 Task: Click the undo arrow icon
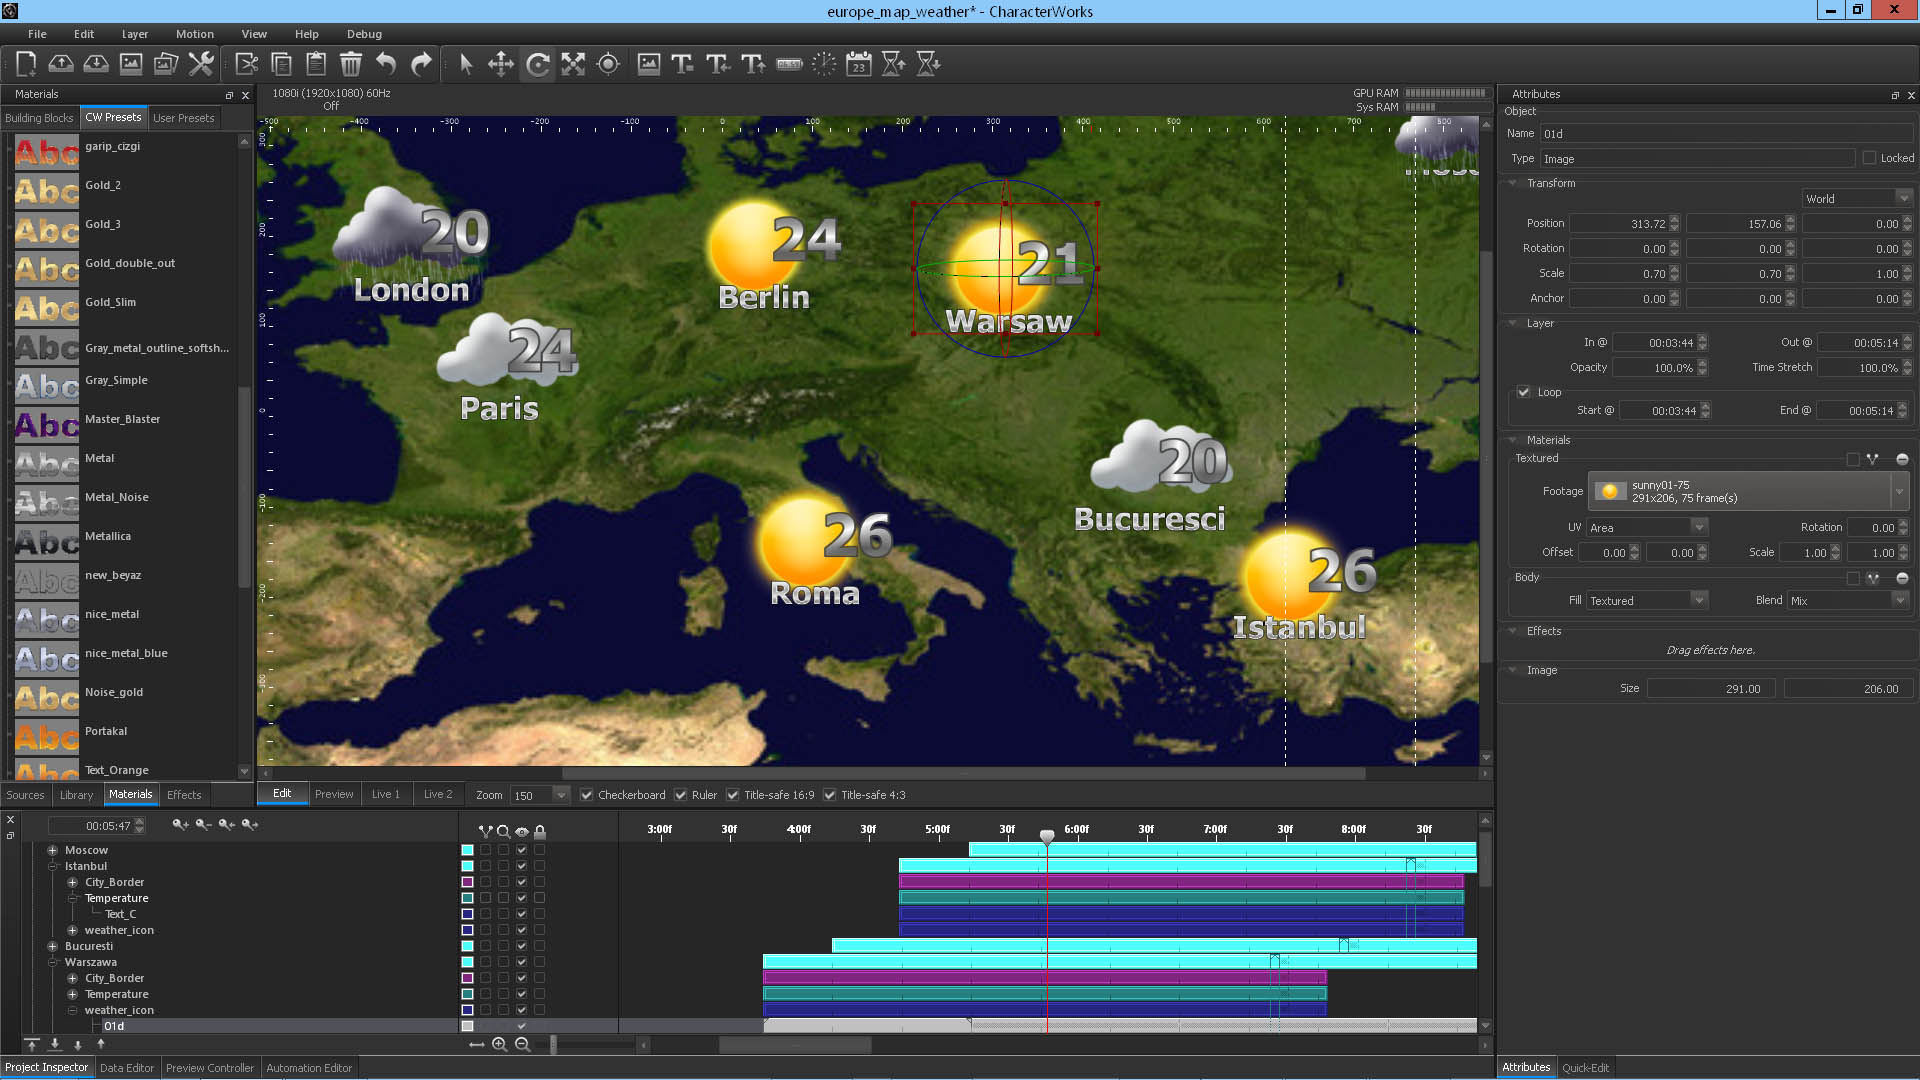[x=386, y=64]
